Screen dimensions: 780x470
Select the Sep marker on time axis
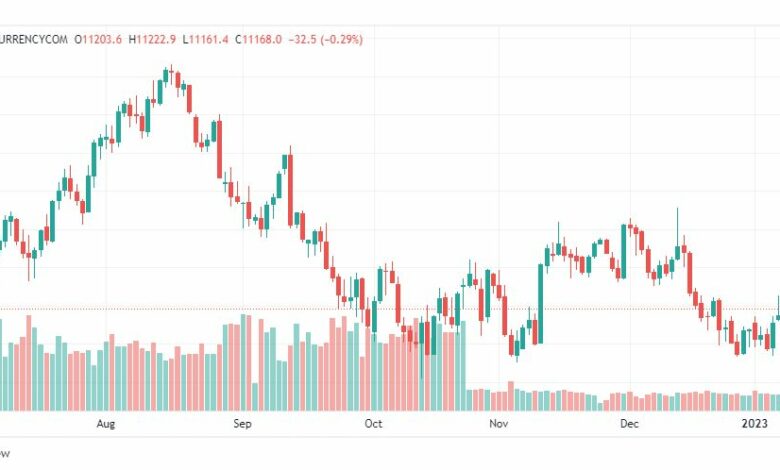[x=242, y=424]
